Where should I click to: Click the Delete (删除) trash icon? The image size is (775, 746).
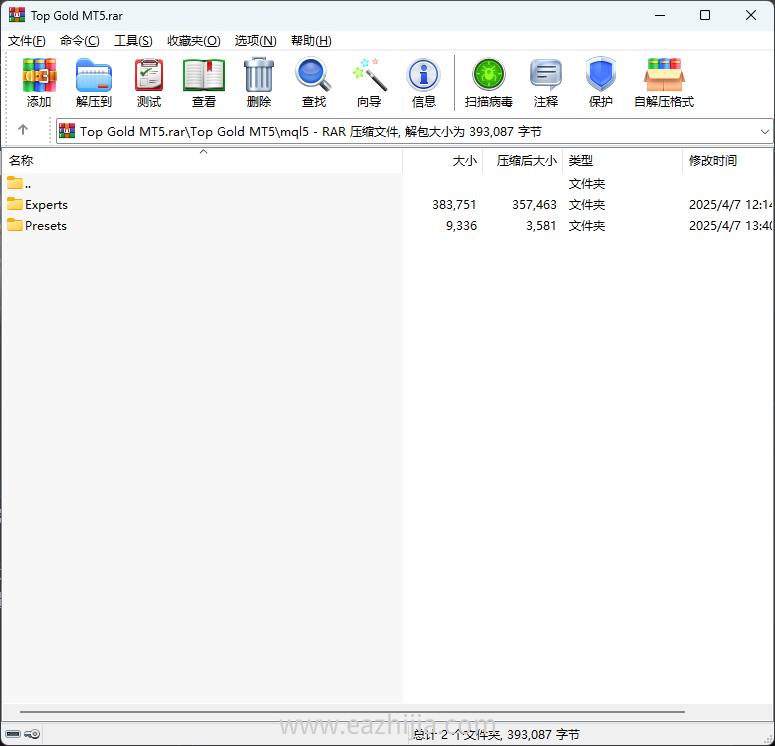[x=259, y=75]
